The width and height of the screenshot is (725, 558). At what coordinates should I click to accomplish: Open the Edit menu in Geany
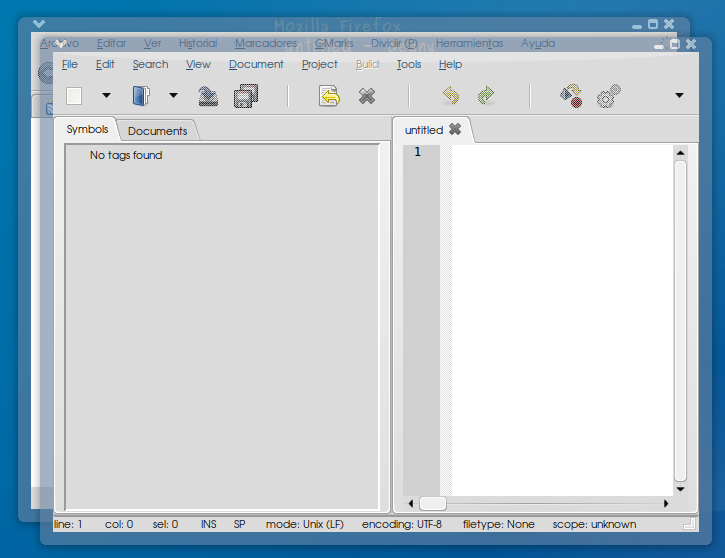pos(105,64)
